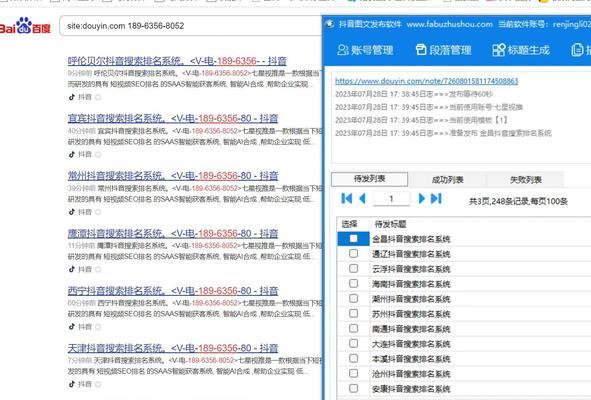Switch to the 失败列表 tab
This screenshot has height=400, width=591.
tap(525, 180)
